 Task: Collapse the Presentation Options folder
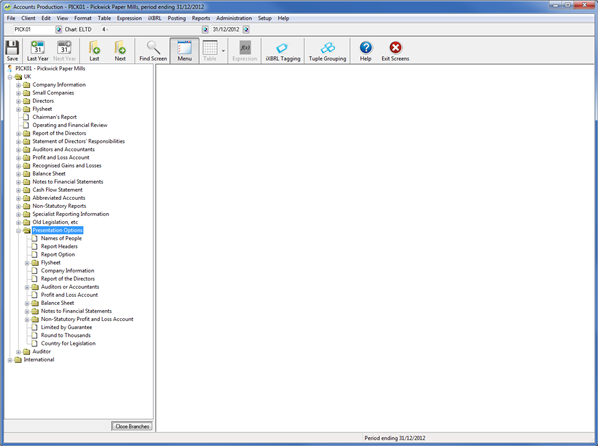(x=18, y=230)
